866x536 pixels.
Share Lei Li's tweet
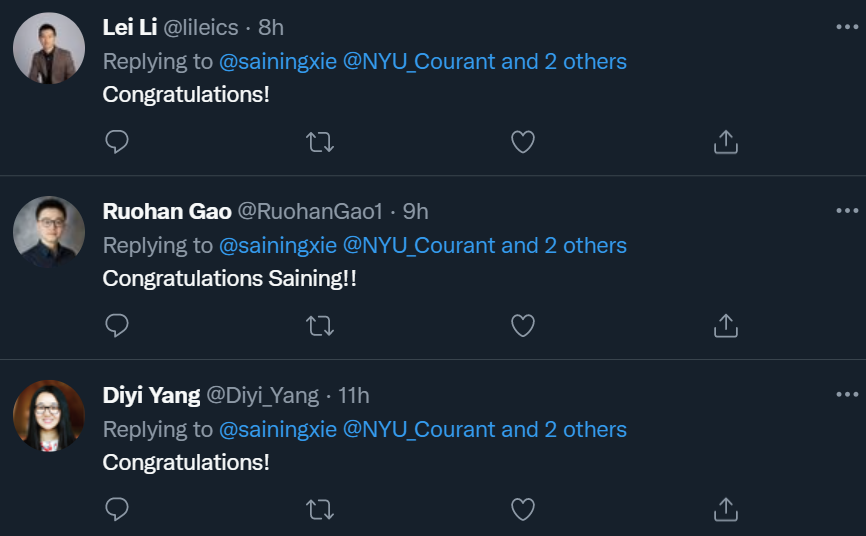coord(725,142)
